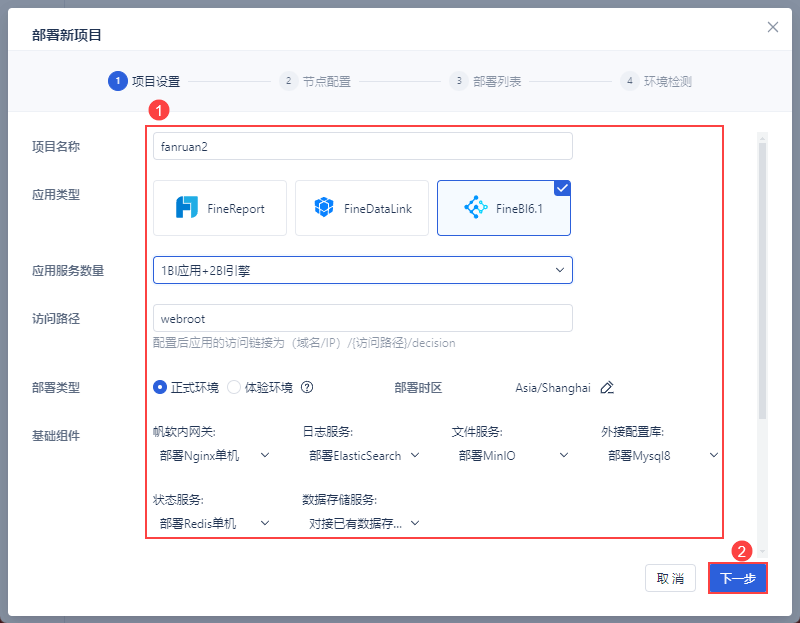Open the 文件服务 dropdown showing 部署MinIO
This screenshot has width=800, height=623.
pos(513,455)
